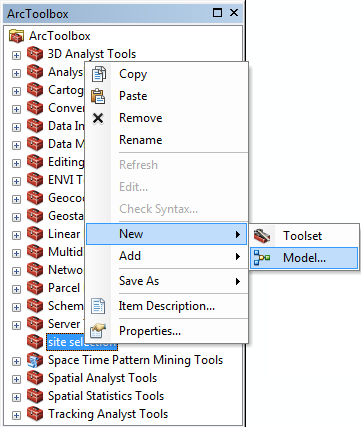Open Item Description from context menu
361x427 pixels.
167,306
